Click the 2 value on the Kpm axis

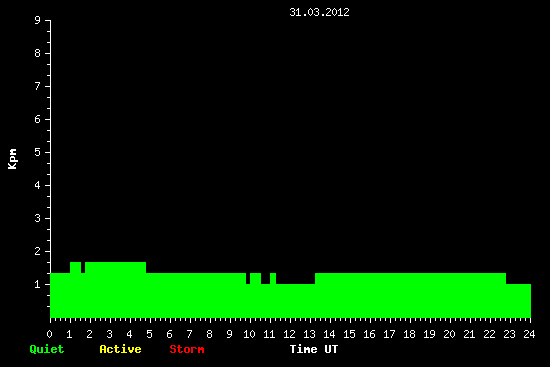pyautogui.click(x=38, y=251)
